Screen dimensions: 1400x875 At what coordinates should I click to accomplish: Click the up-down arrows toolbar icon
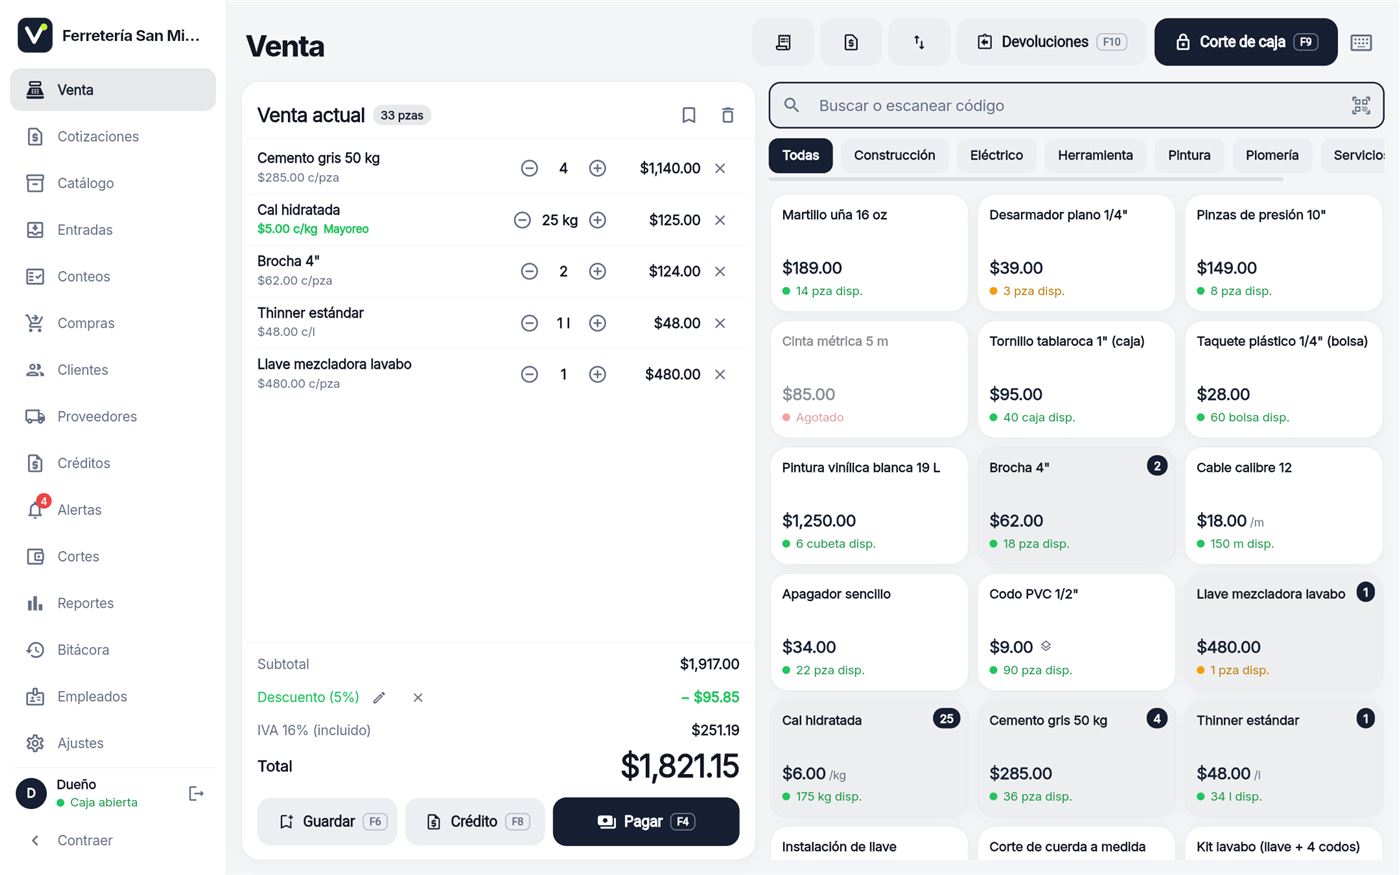tap(919, 42)
